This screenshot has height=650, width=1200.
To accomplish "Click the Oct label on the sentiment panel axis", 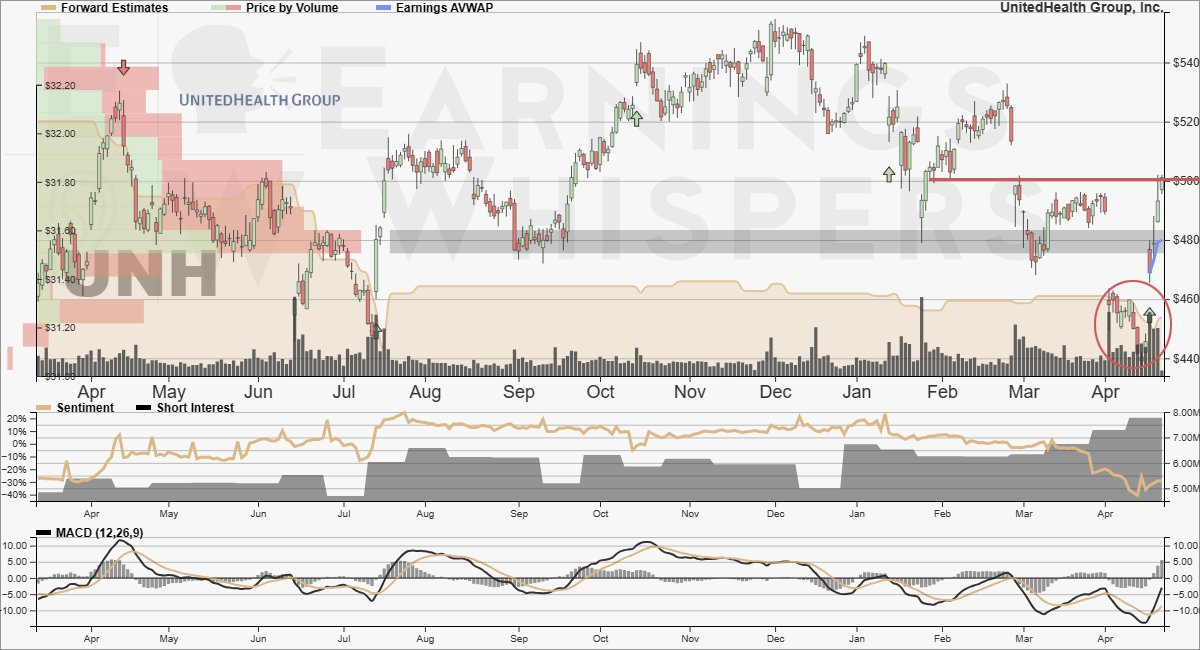I will coord(601,513).
